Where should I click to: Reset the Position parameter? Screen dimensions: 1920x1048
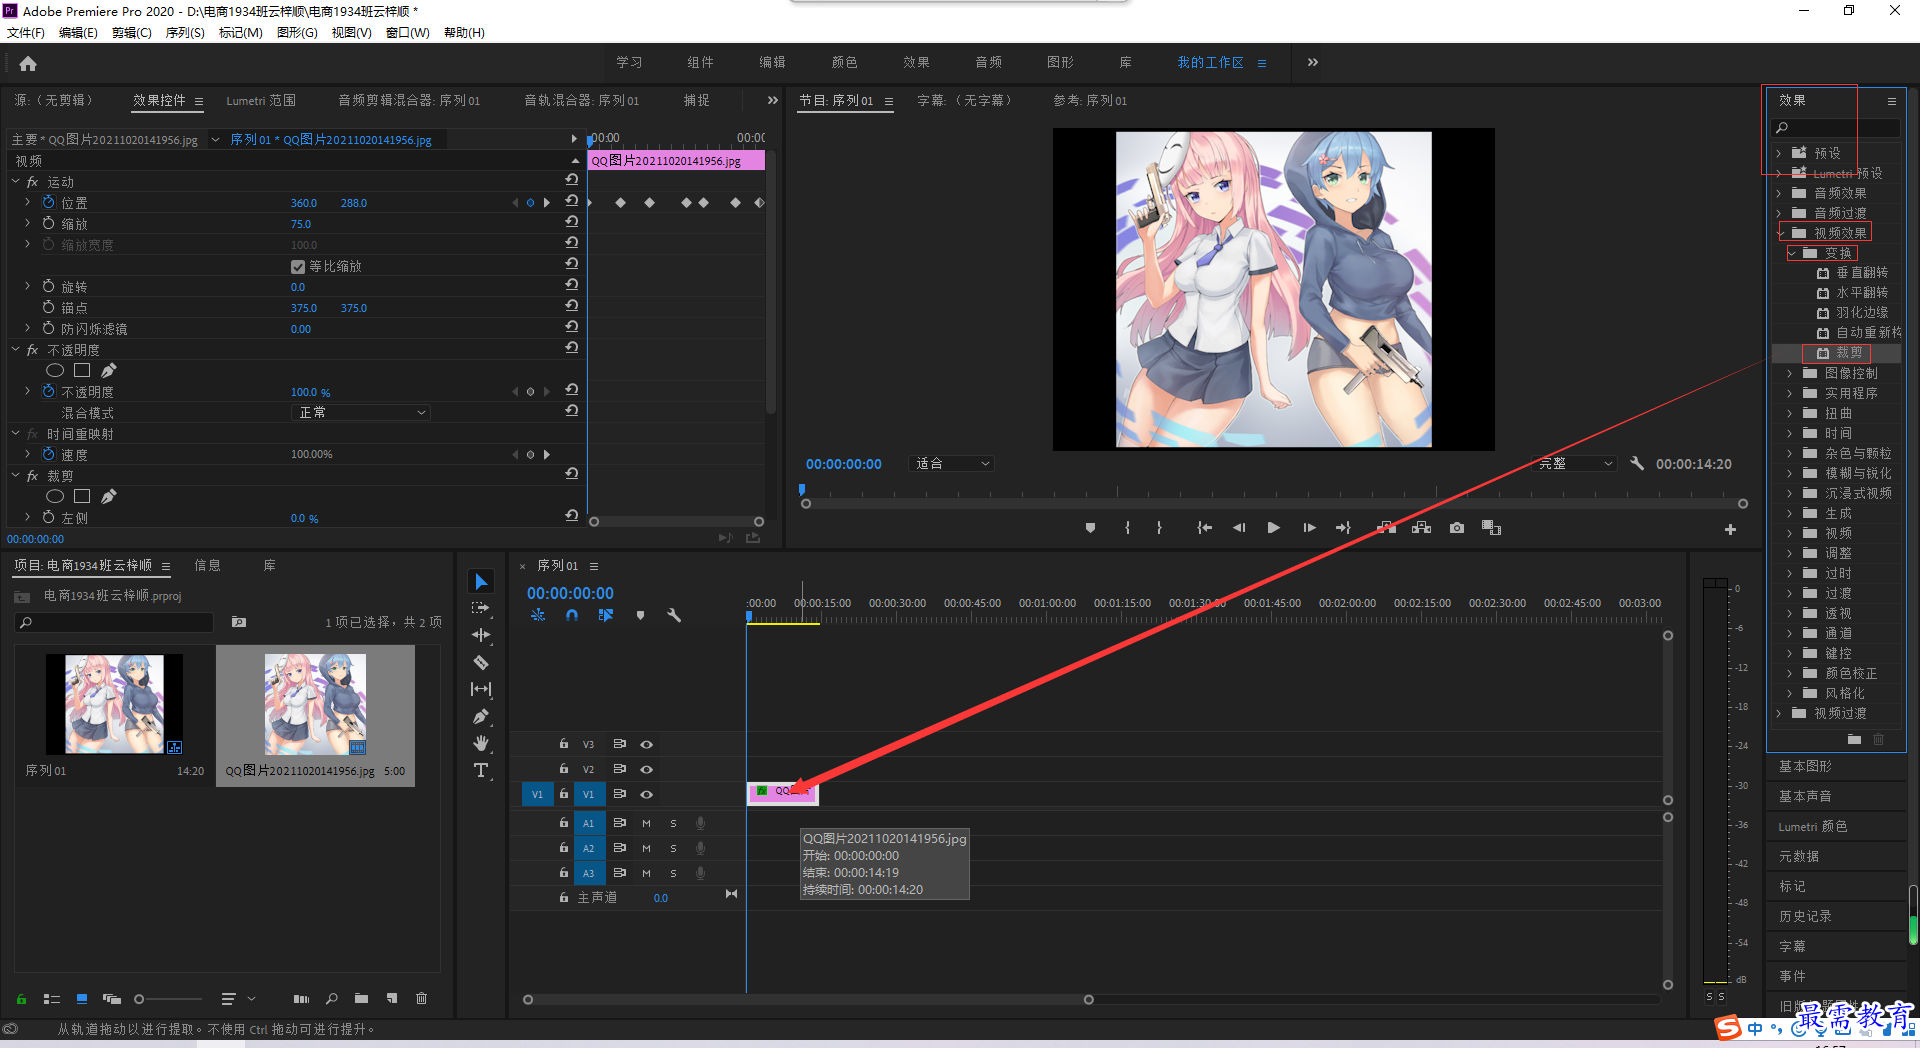[572, 200]
